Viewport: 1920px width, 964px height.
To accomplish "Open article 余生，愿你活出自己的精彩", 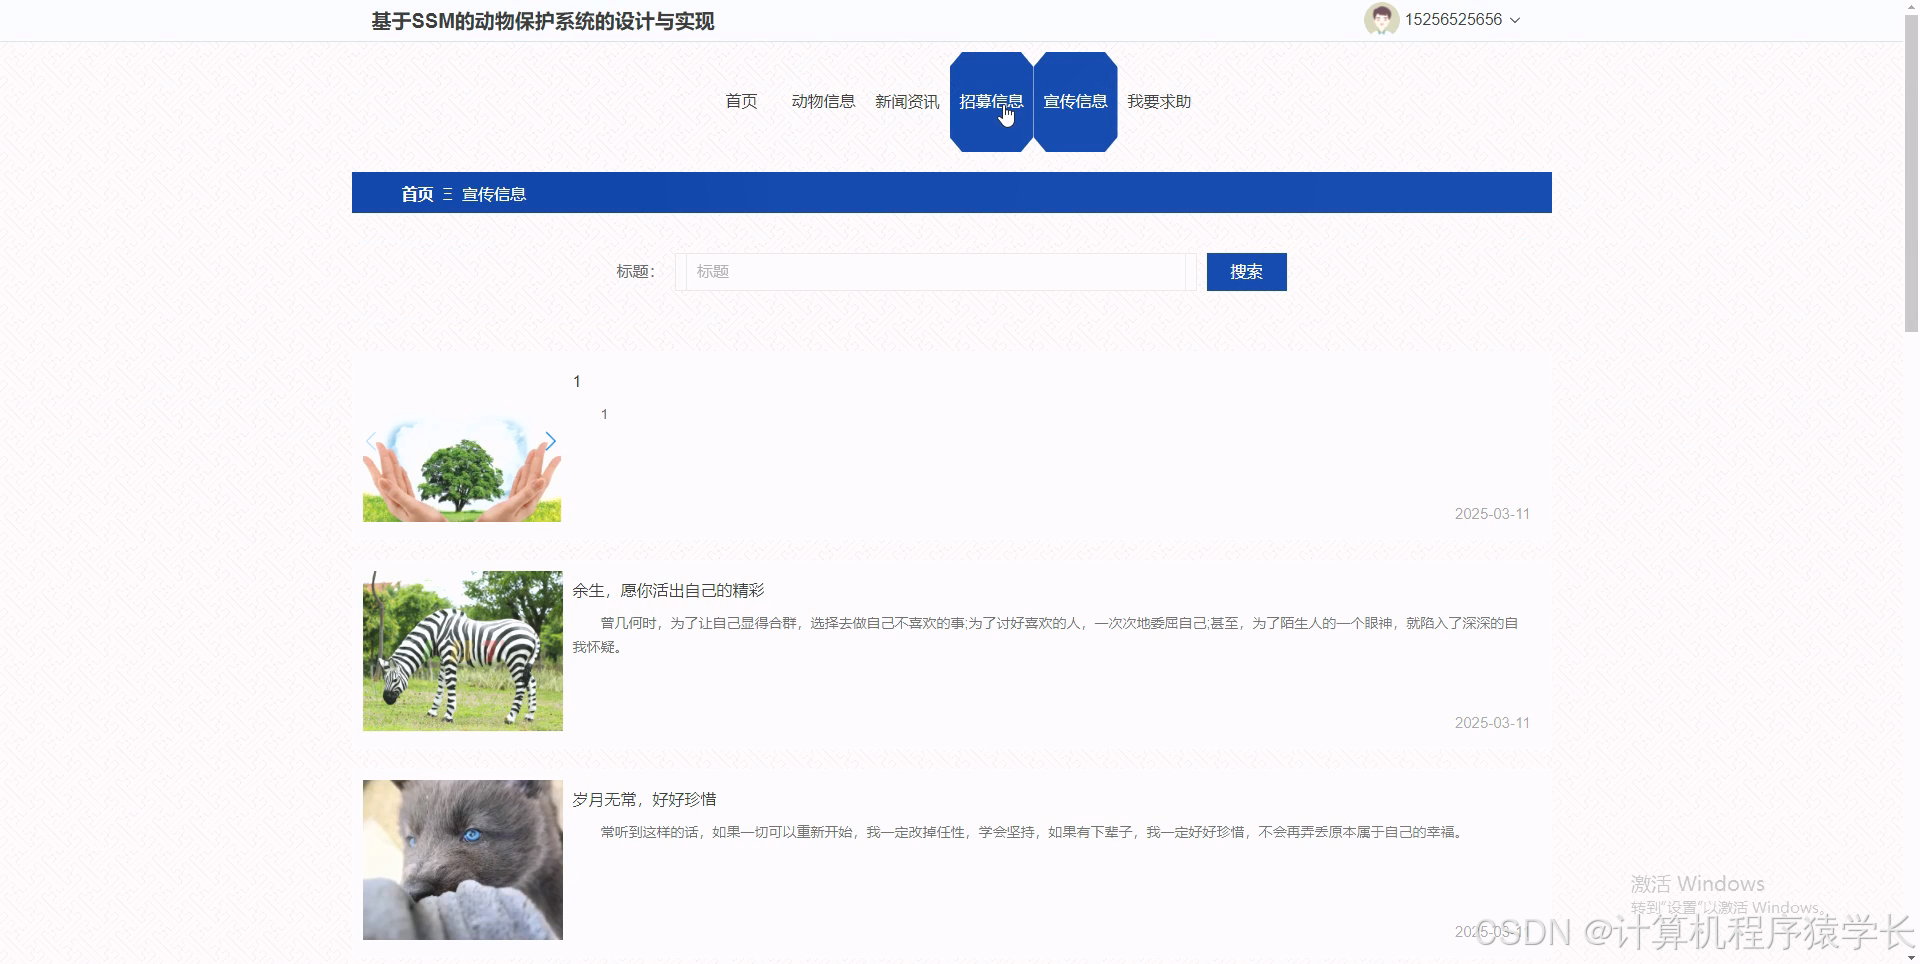I will tap(668, 590).
